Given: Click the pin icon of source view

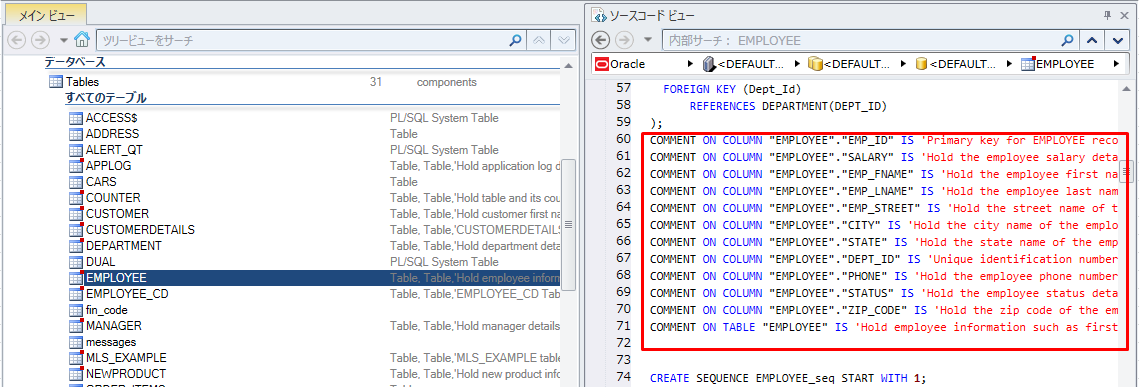Looking at the screenshot, I should [1106, 14].
